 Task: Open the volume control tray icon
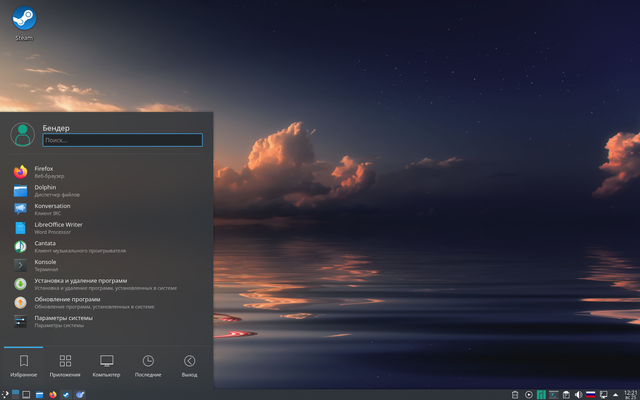coord(578,395)
